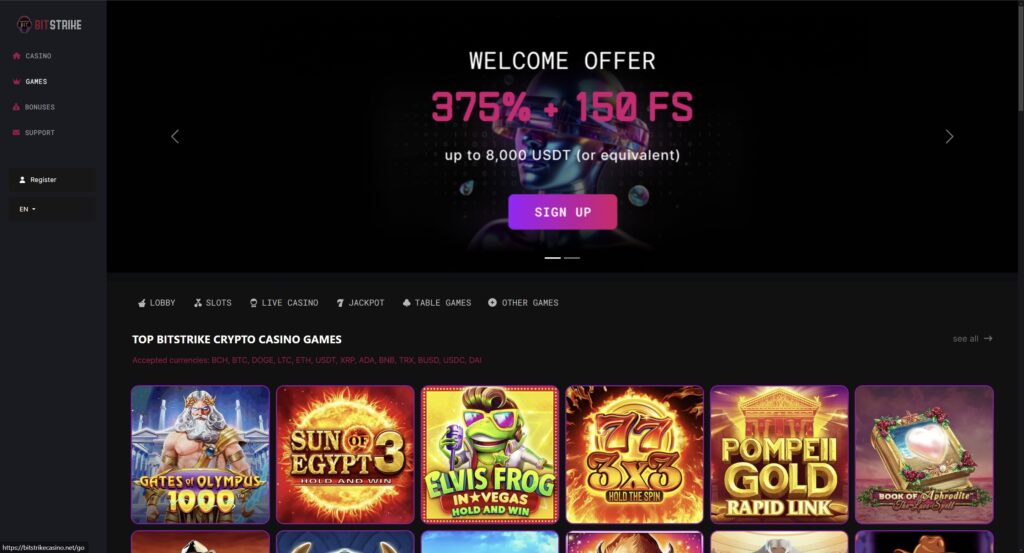Open the Elvis Frog in Vegas game

point(490,454)
